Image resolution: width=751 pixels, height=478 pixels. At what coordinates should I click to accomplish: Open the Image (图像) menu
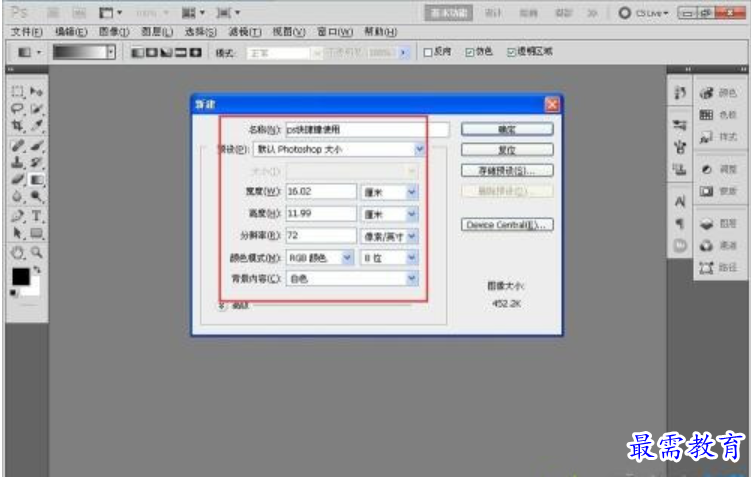point(114,32)
